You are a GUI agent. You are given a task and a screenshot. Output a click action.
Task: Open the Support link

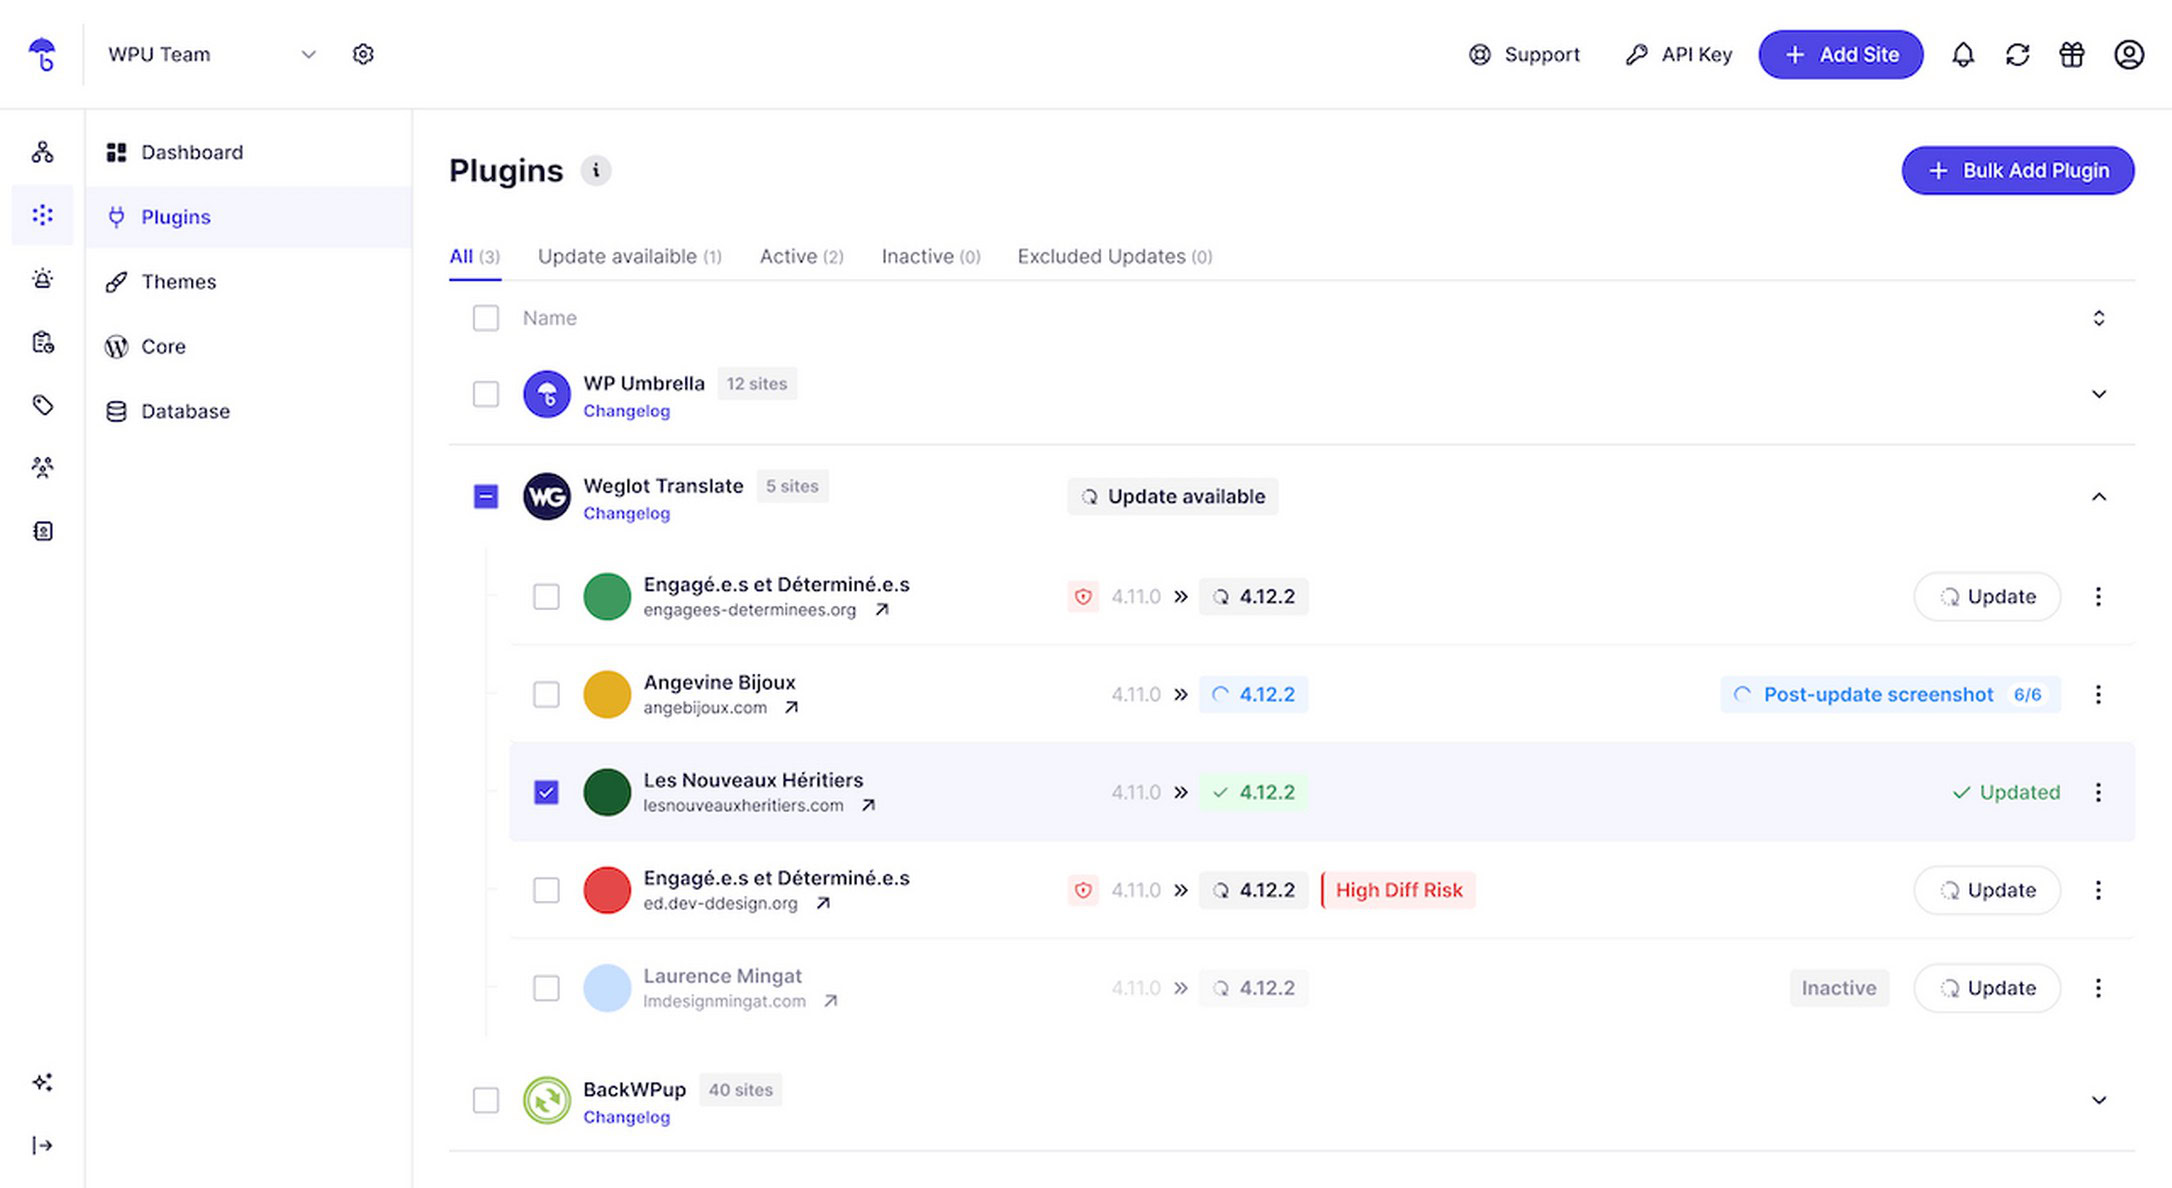pyautogui.click(x=1524, y=54)
